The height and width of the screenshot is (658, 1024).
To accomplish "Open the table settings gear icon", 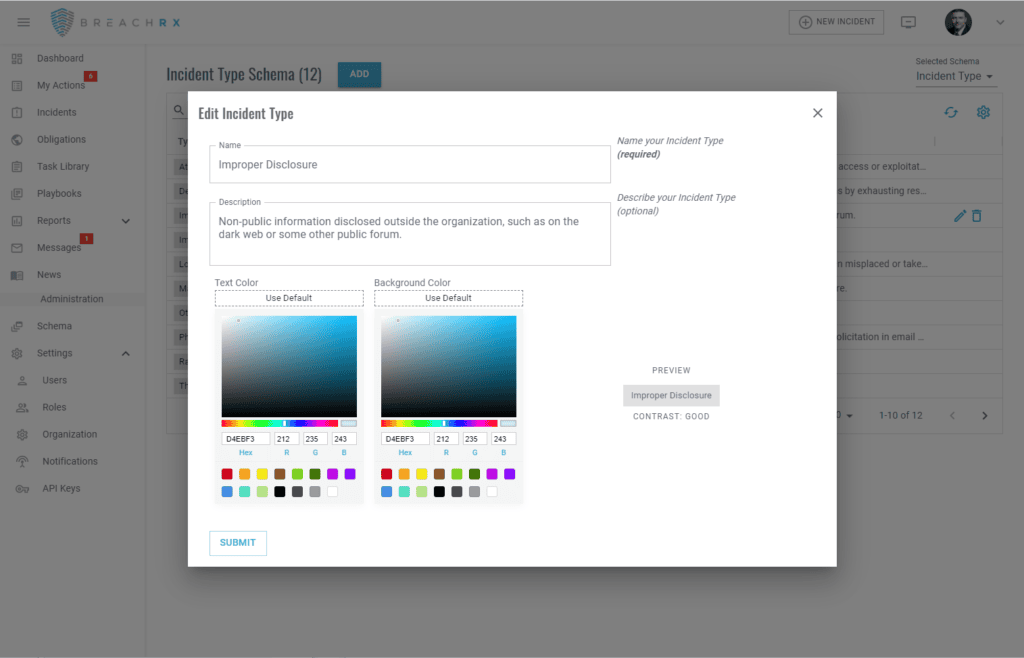I will click(x=982, y=112).
